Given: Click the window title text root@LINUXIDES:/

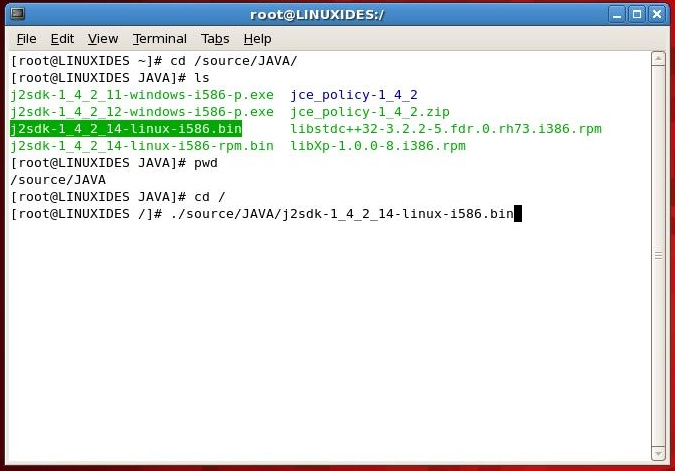Looking at the screenshot, I should click(316, 14).
